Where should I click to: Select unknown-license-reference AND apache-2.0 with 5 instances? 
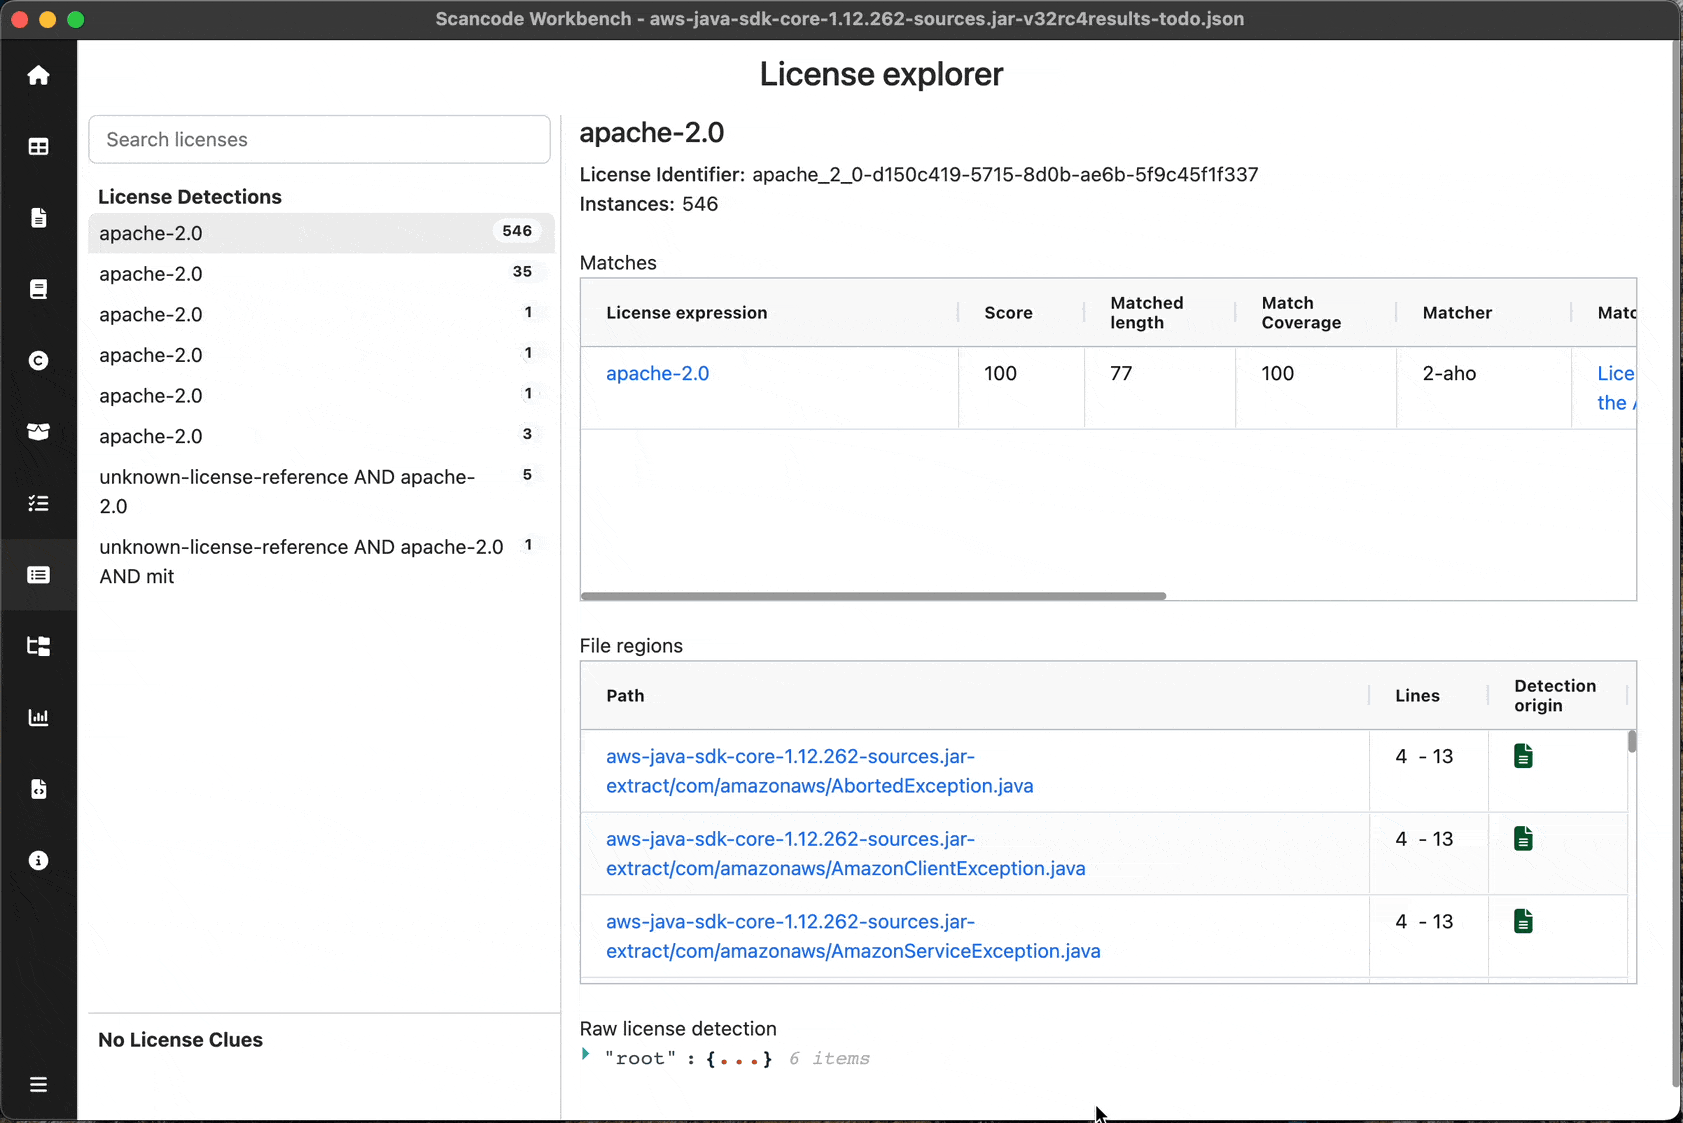pyautogui.click(x=321, y=491)
